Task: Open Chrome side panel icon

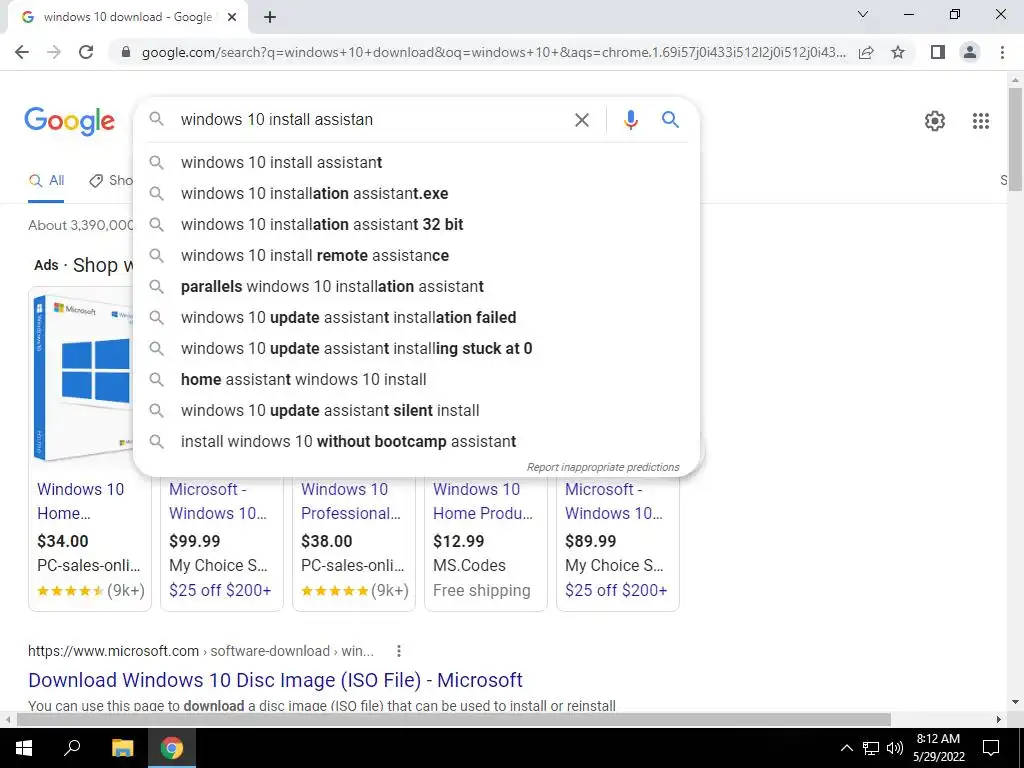Action: tap(938, 52)
